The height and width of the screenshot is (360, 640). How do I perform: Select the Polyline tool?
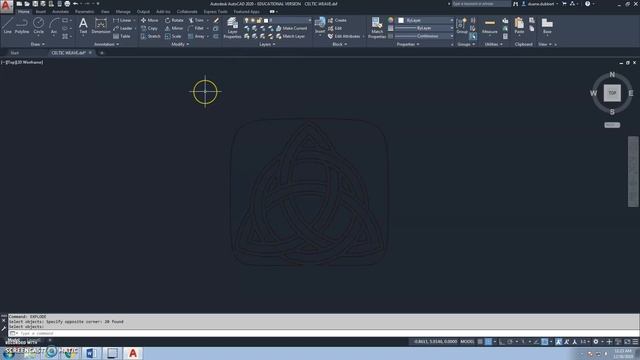(x=22, y=25)
